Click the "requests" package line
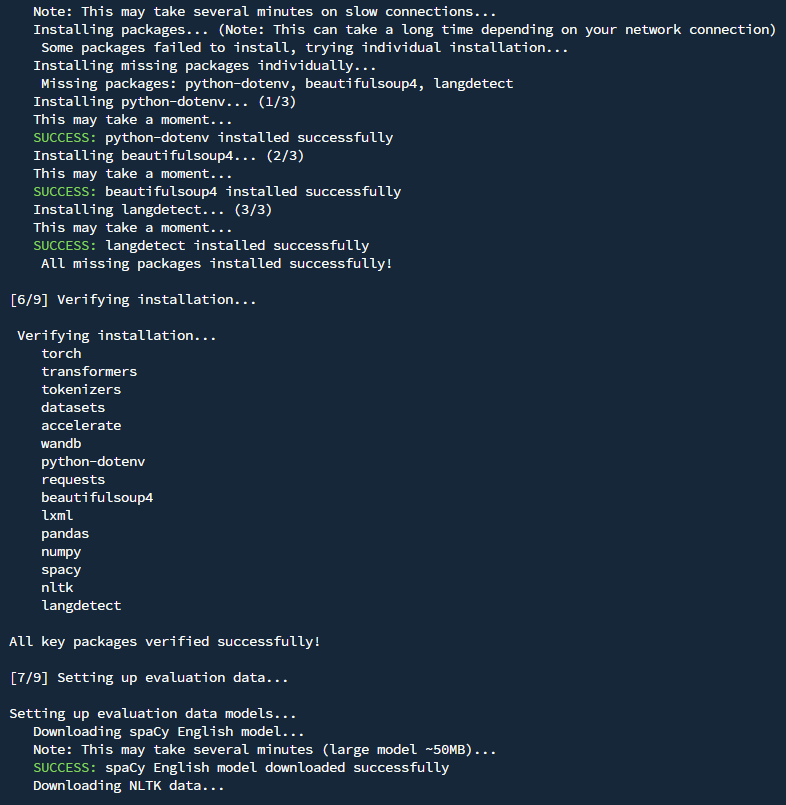 click(x=73, y=480)
